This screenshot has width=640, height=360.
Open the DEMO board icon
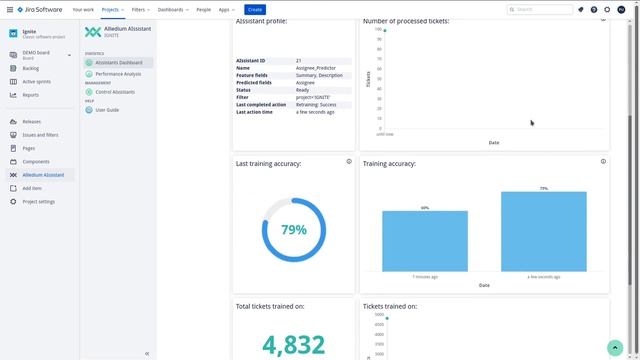coord(13,55)
